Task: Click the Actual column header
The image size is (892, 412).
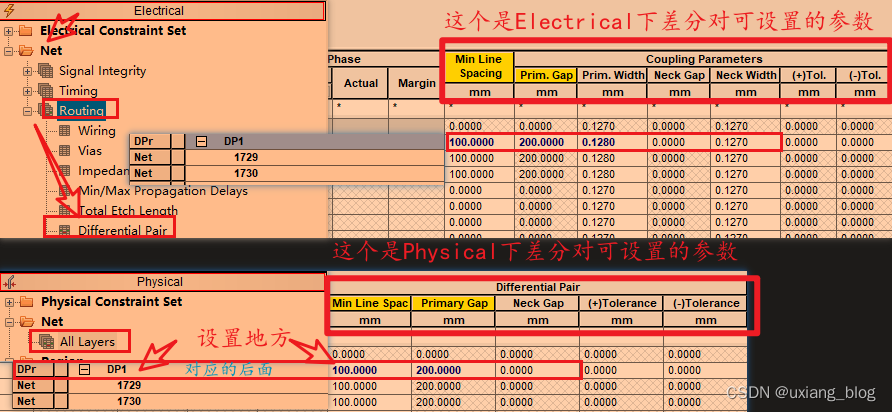Action: pyautogui.click(x=361, y=83)
